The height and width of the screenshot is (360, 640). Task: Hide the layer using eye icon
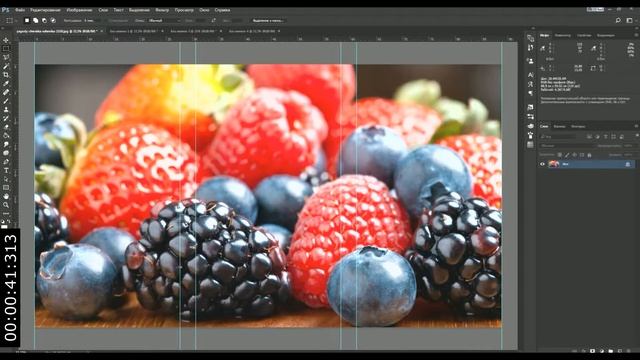point(542,164)
